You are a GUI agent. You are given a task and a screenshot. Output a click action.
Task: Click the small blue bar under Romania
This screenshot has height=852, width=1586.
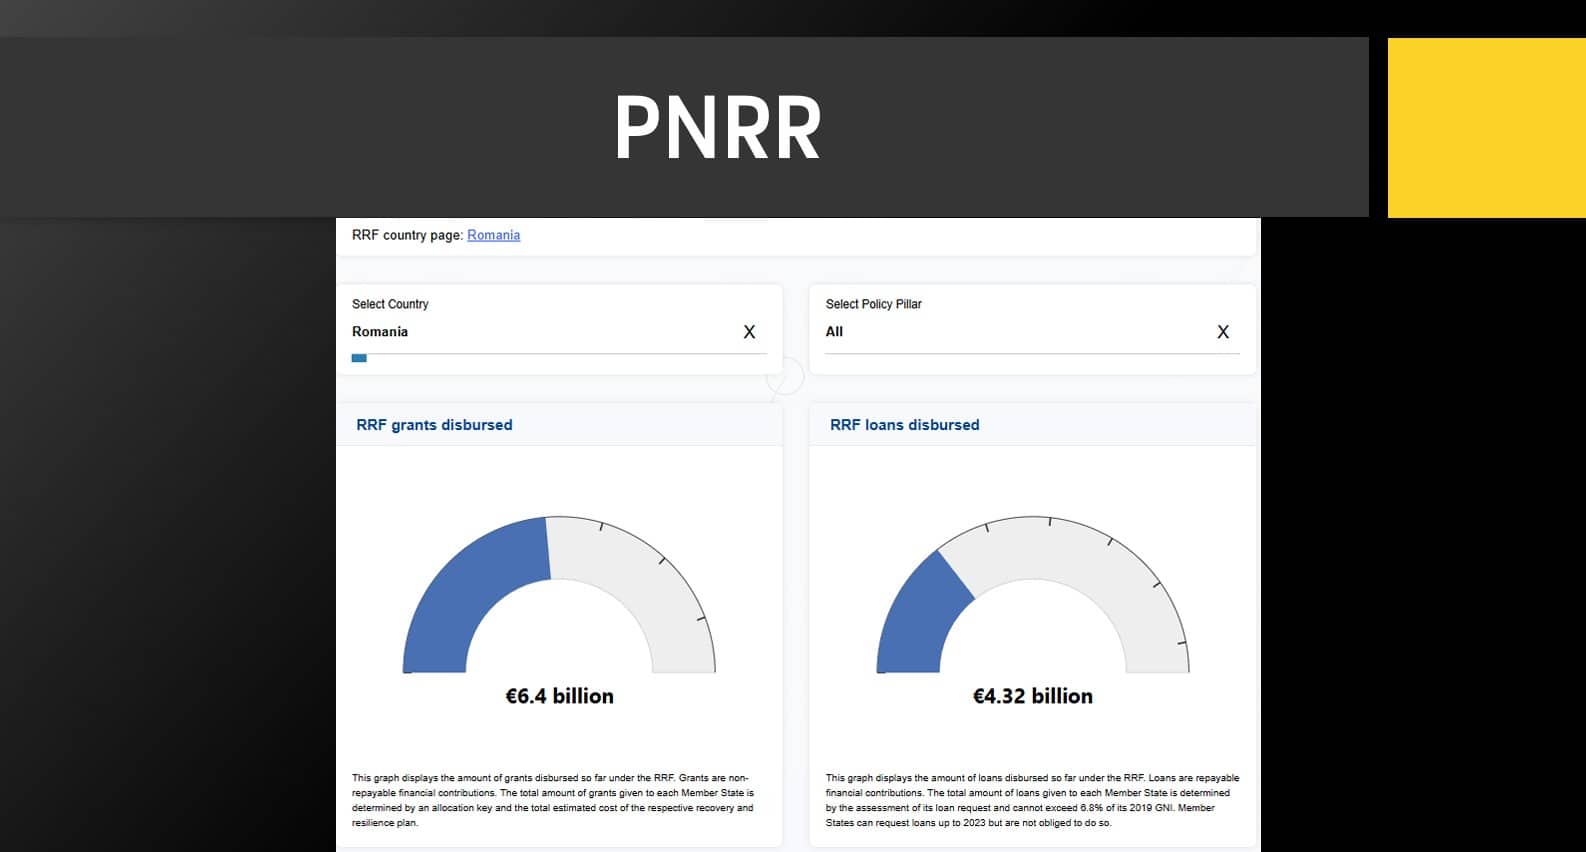coord(359,358)
